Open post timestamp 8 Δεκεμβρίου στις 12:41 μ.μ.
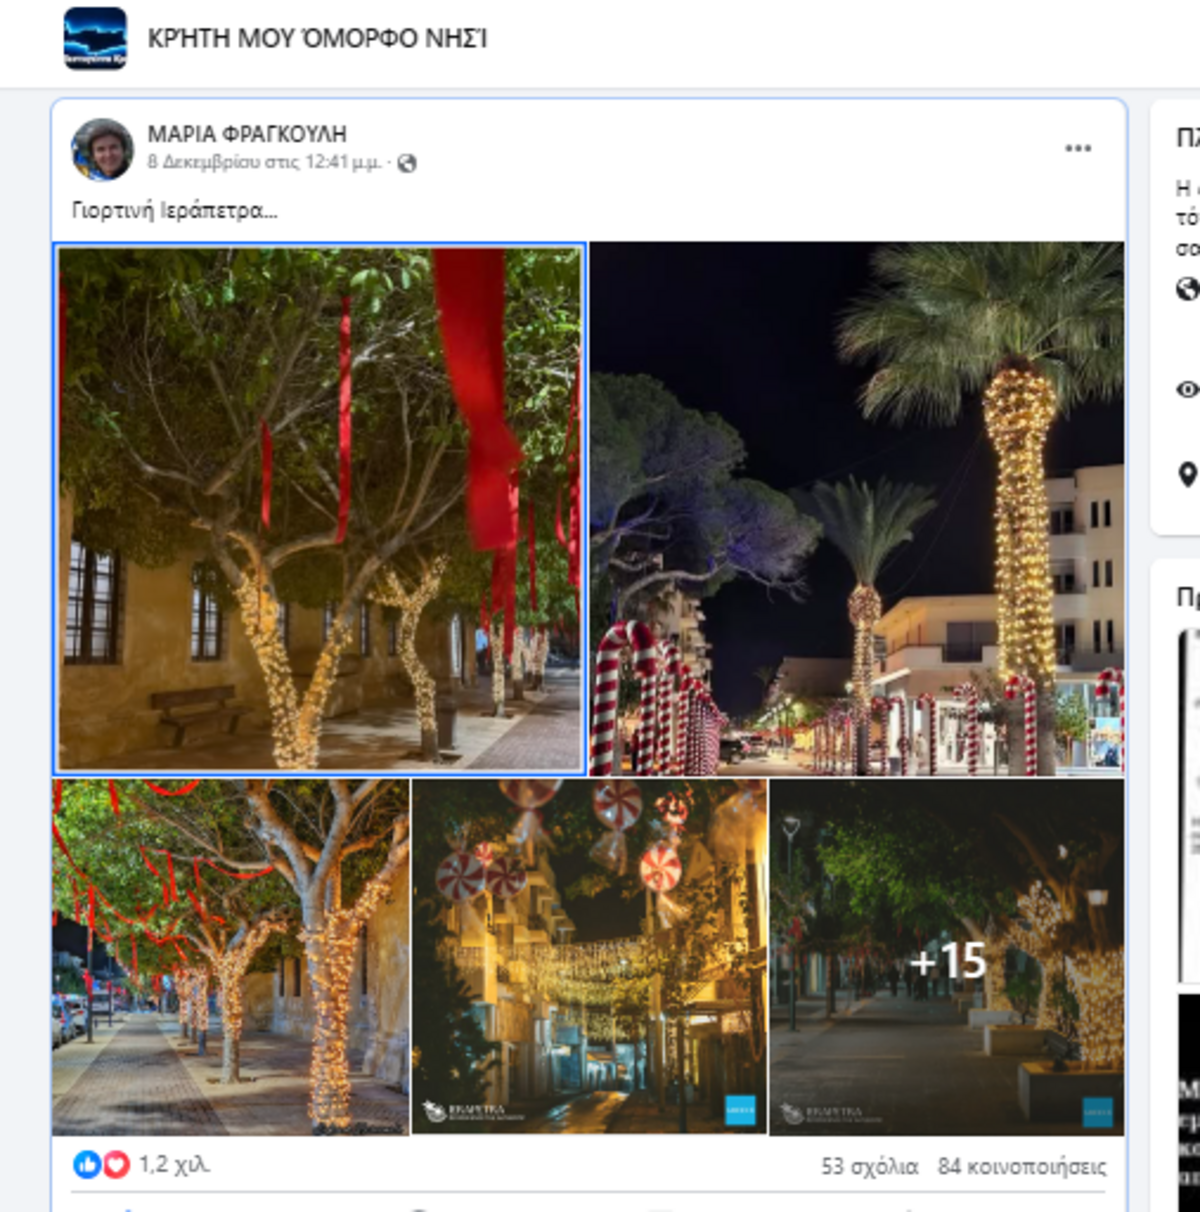Image resolution: width=1200 pixels, height=1212 pixels. click(x=264, y=162)
